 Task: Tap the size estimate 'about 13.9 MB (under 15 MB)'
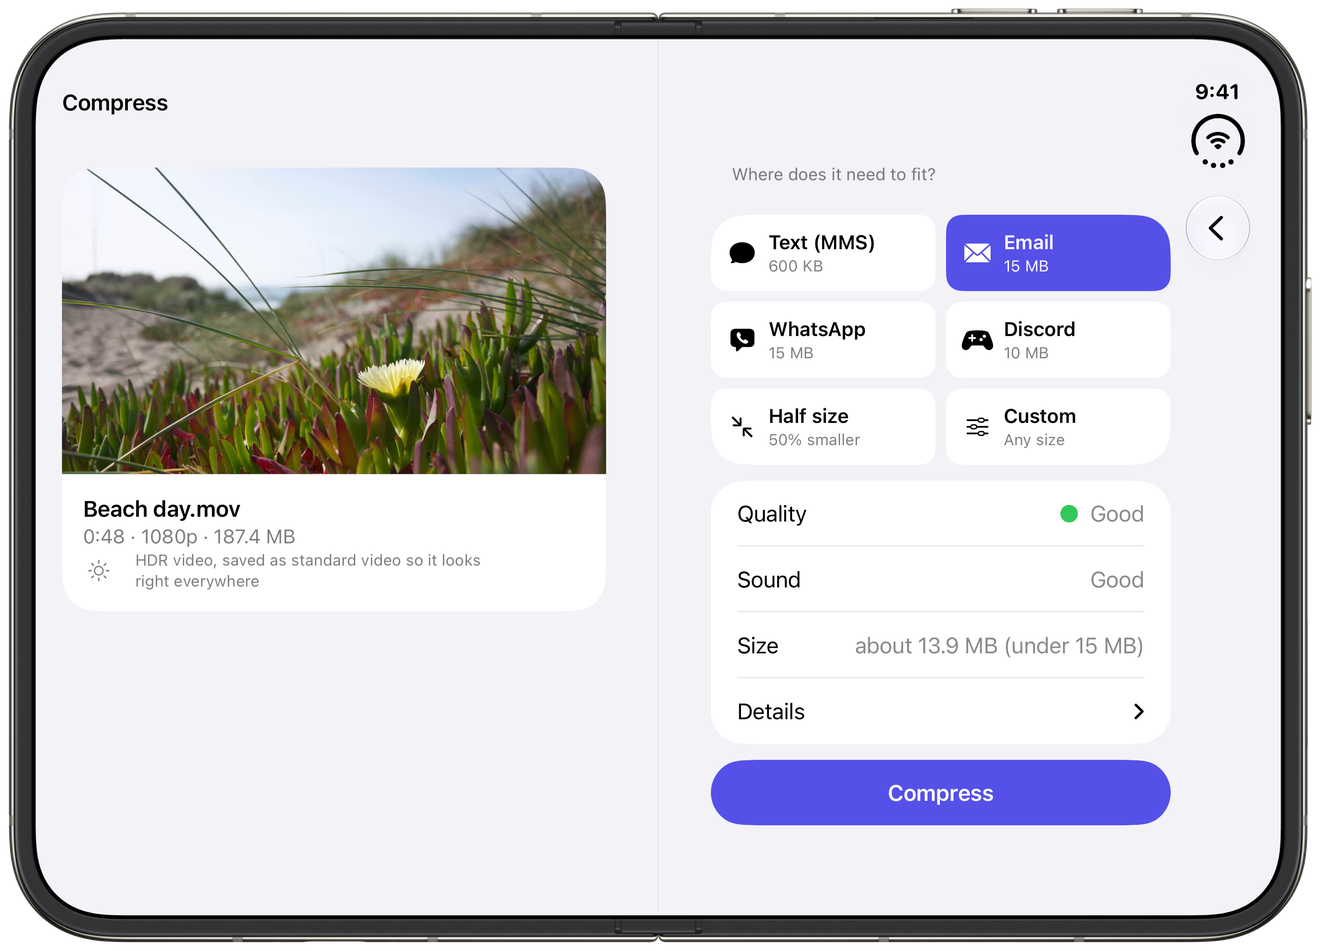tap(999, 646)
